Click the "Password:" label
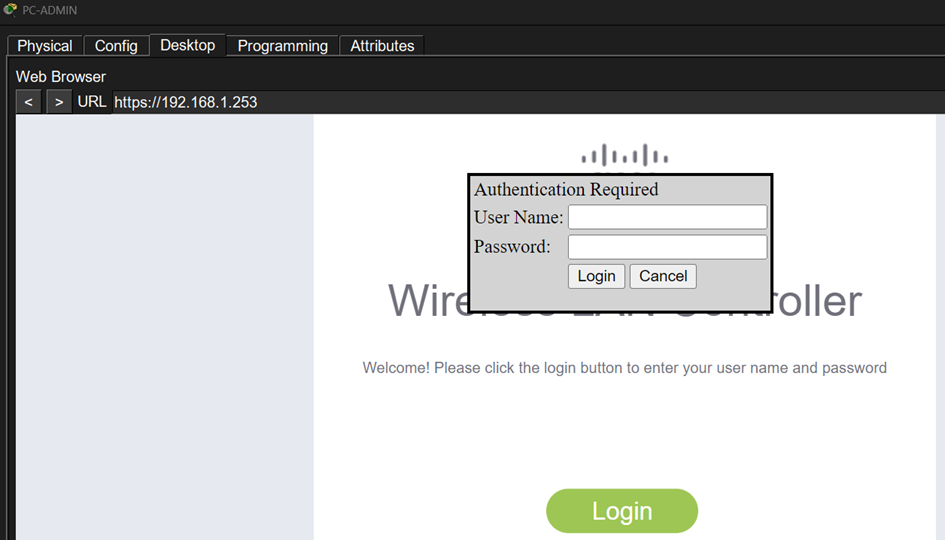The height and width of the screenshot is (540, 945). pyautogui.click(x=512, y=246)
